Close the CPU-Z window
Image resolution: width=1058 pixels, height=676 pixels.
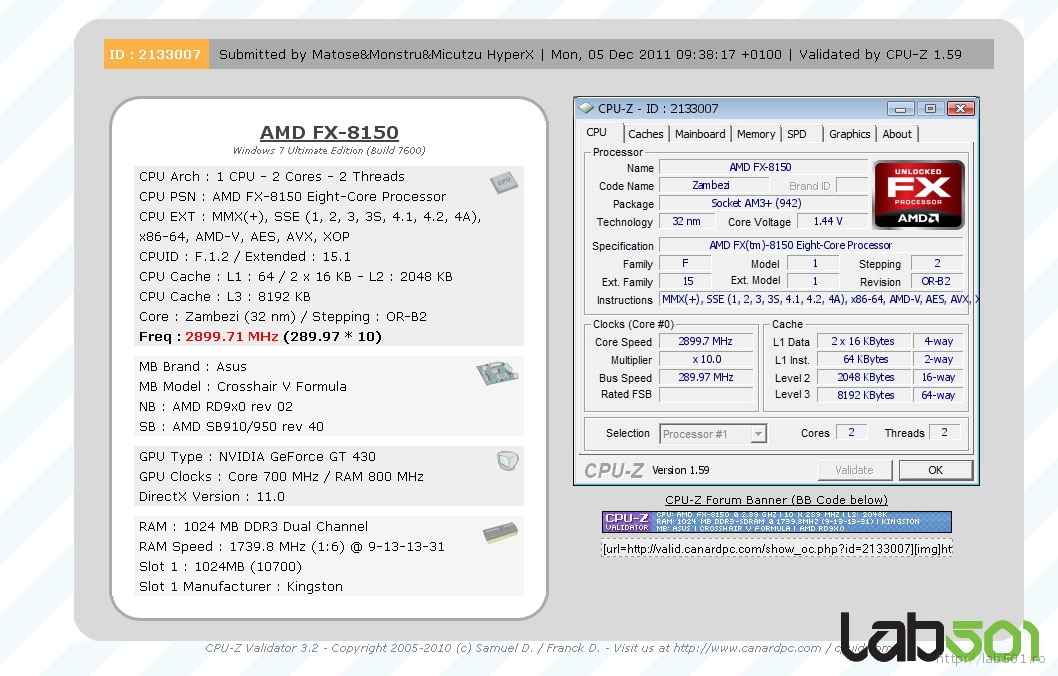pos(960,108)
